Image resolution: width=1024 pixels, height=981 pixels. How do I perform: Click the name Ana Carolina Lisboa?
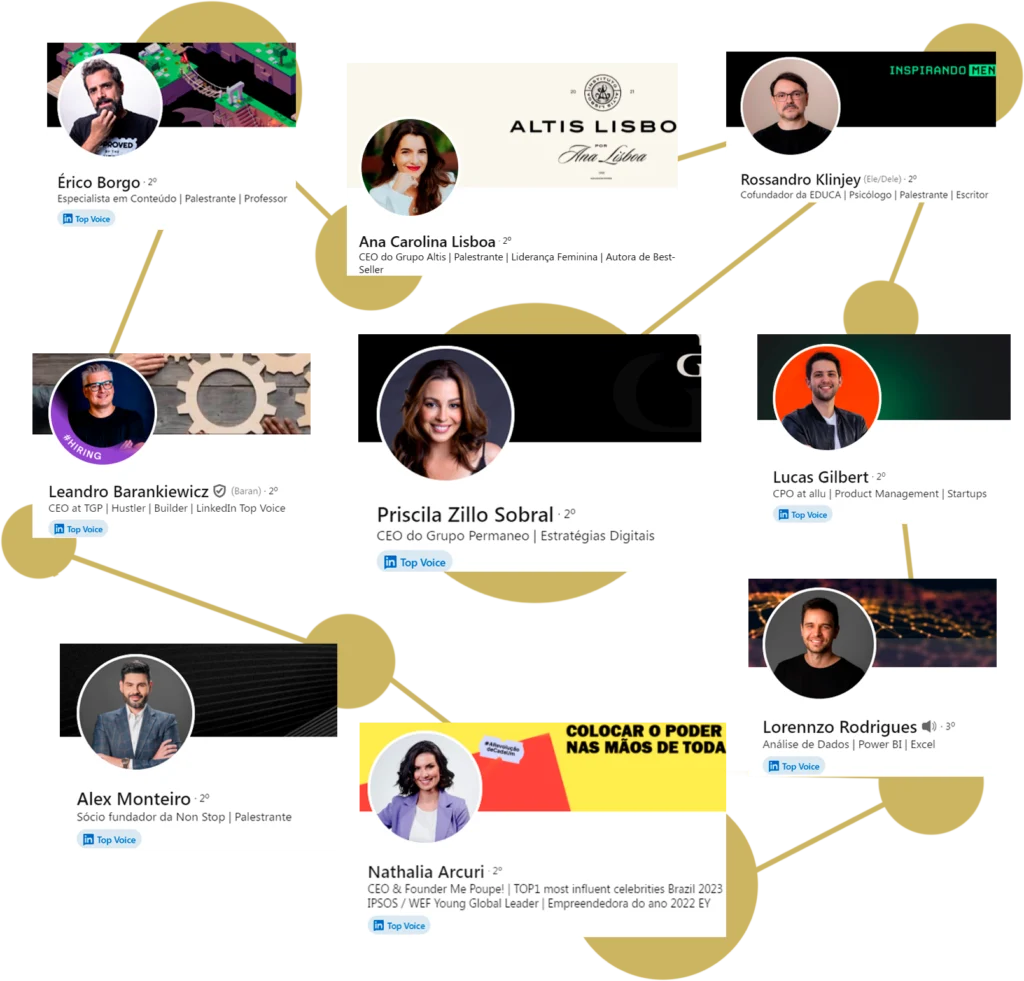point(427,242)
